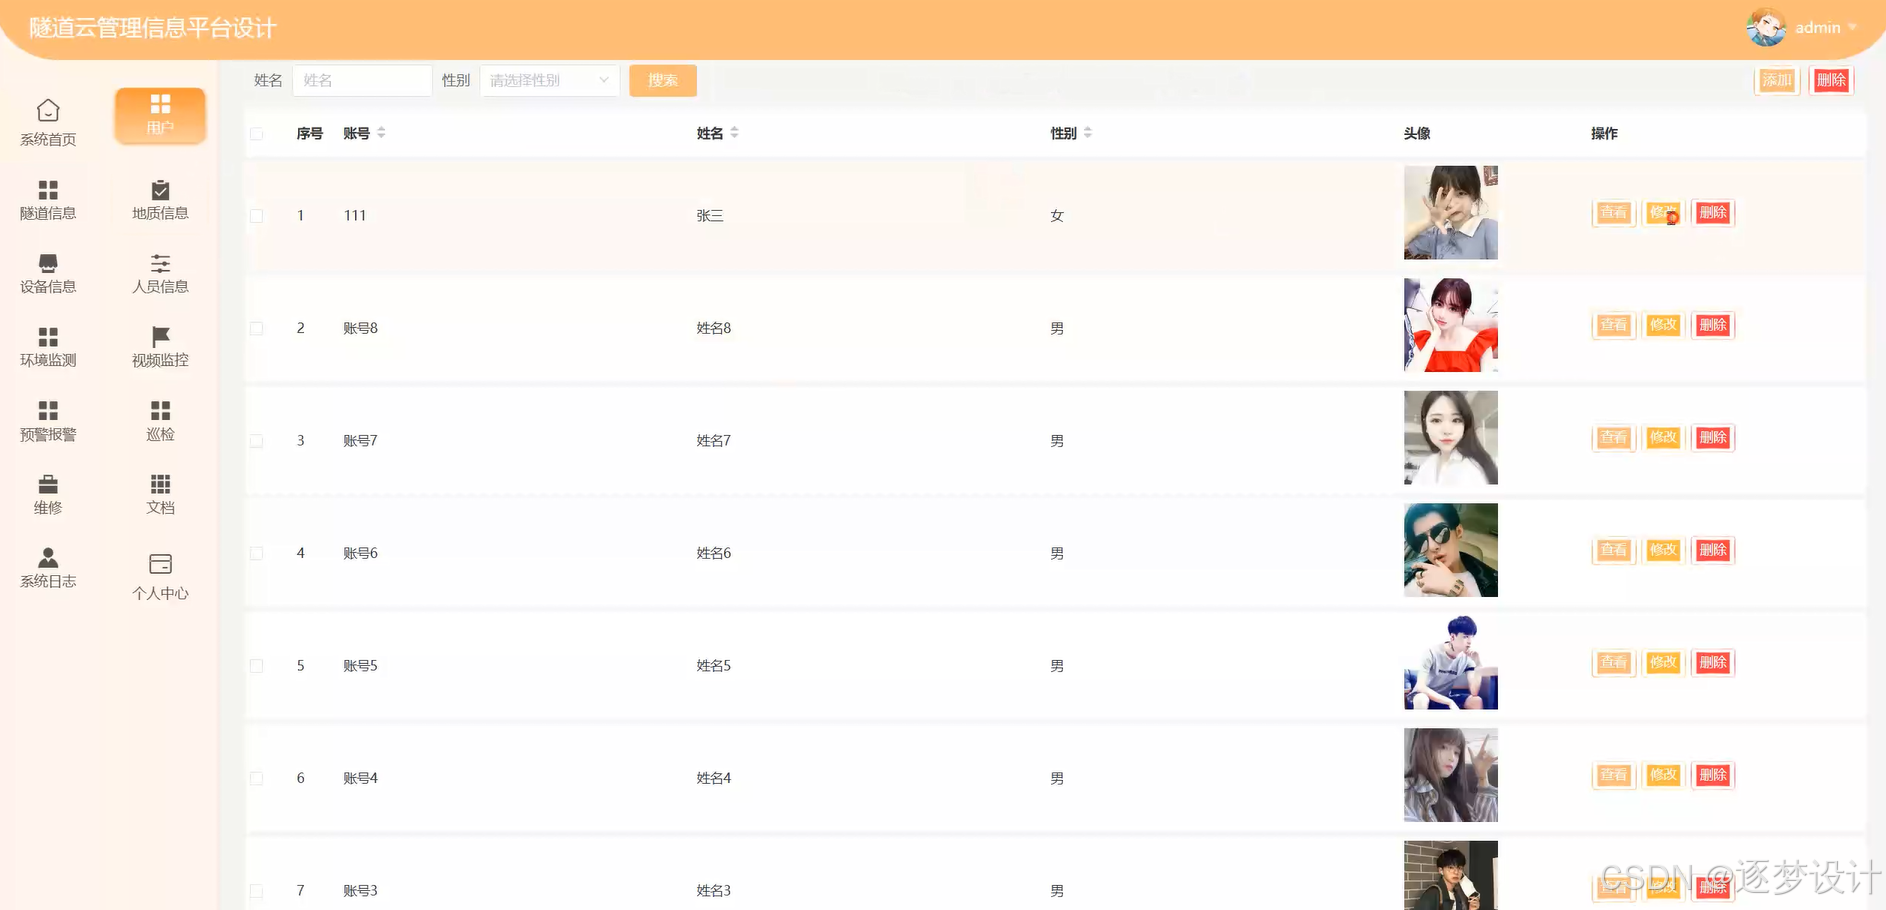
Task: Click the account cell 111
Action: (355, 216)
